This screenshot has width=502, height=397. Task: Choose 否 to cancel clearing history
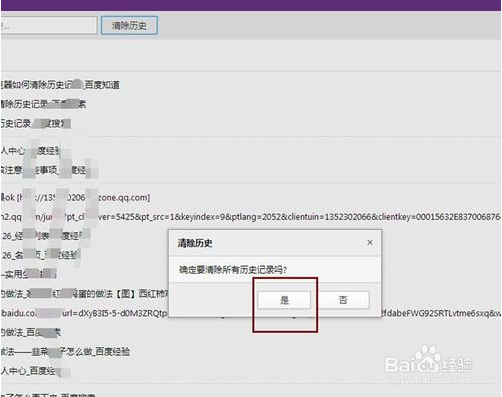pyautogui.click(x=343, y=300)
